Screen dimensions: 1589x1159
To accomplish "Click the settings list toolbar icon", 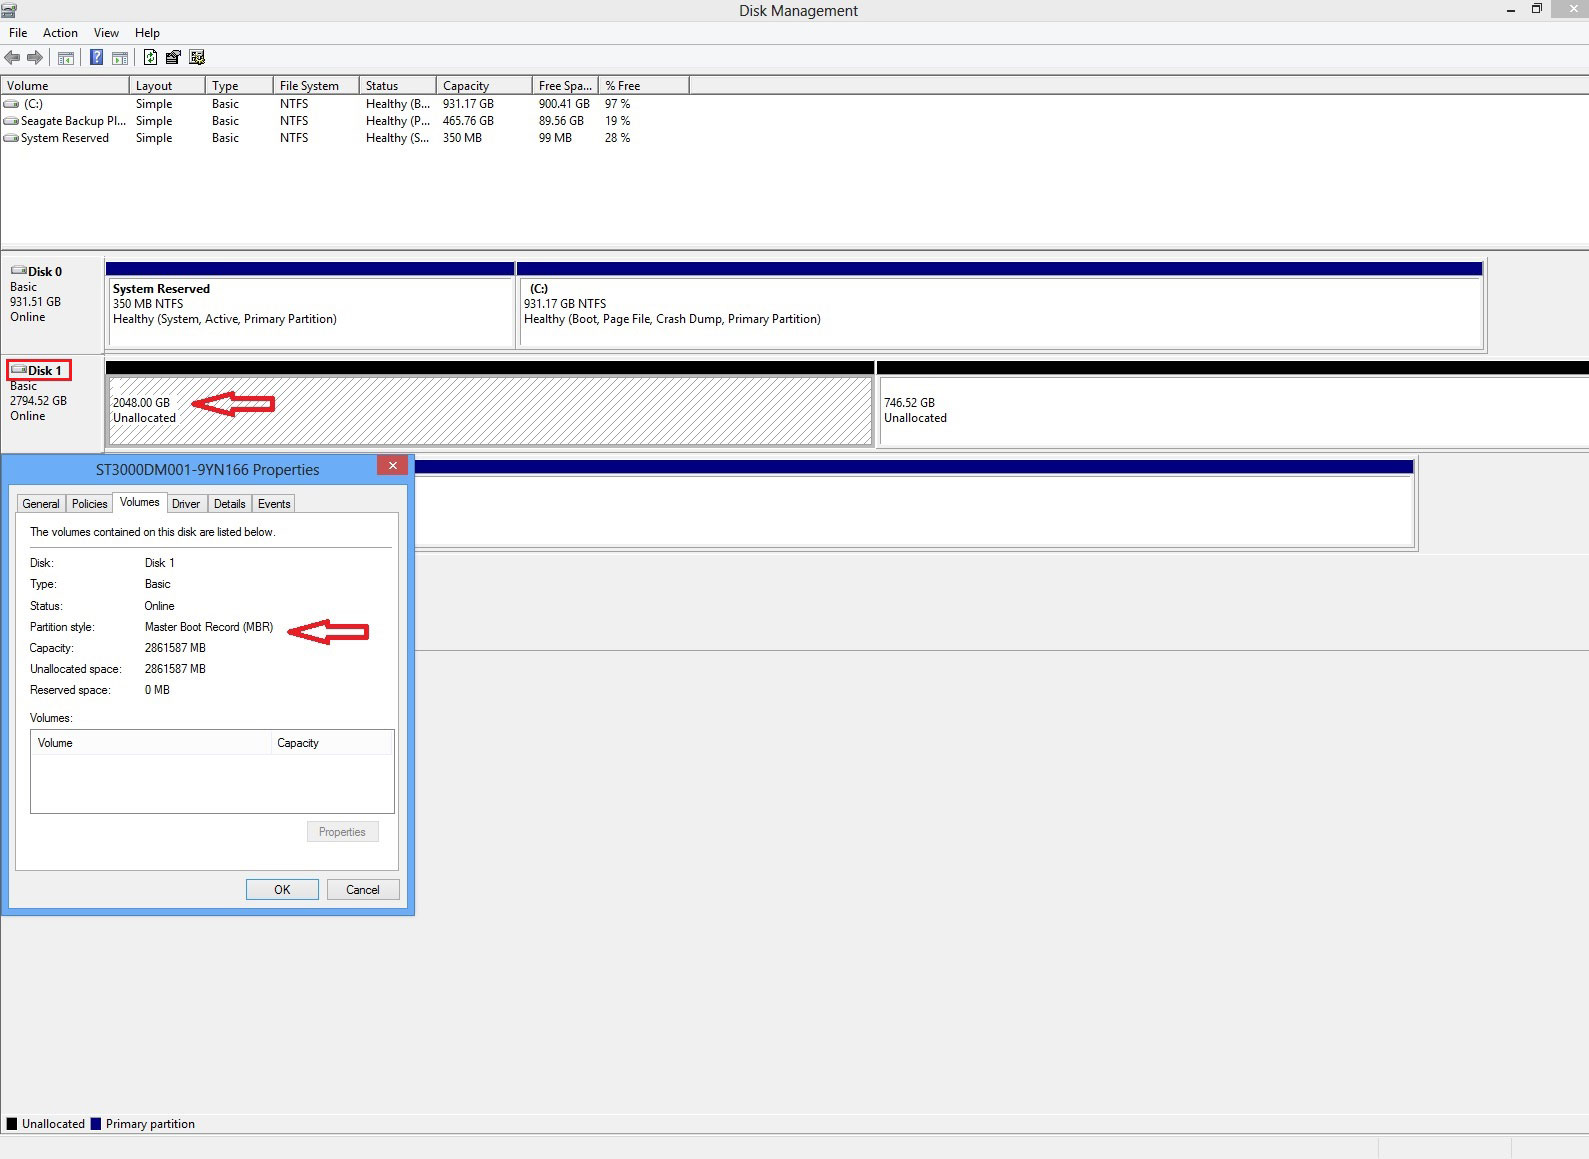I will pyautogui.click(x=197, y=58).
